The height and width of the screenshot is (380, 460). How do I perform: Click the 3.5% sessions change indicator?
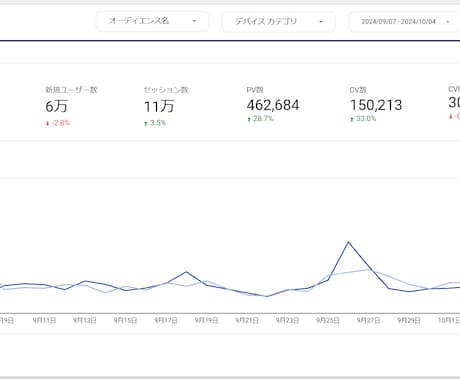point(155,123)
